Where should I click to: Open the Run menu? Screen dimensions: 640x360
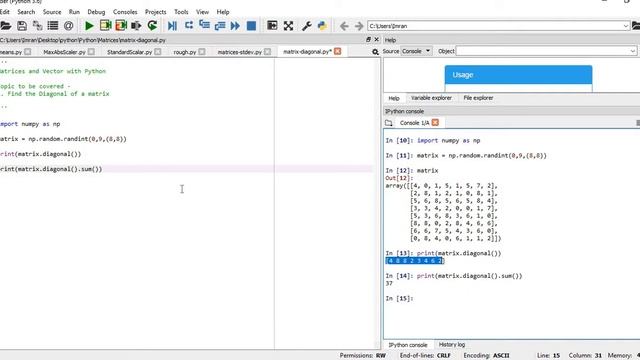point(74,12)
